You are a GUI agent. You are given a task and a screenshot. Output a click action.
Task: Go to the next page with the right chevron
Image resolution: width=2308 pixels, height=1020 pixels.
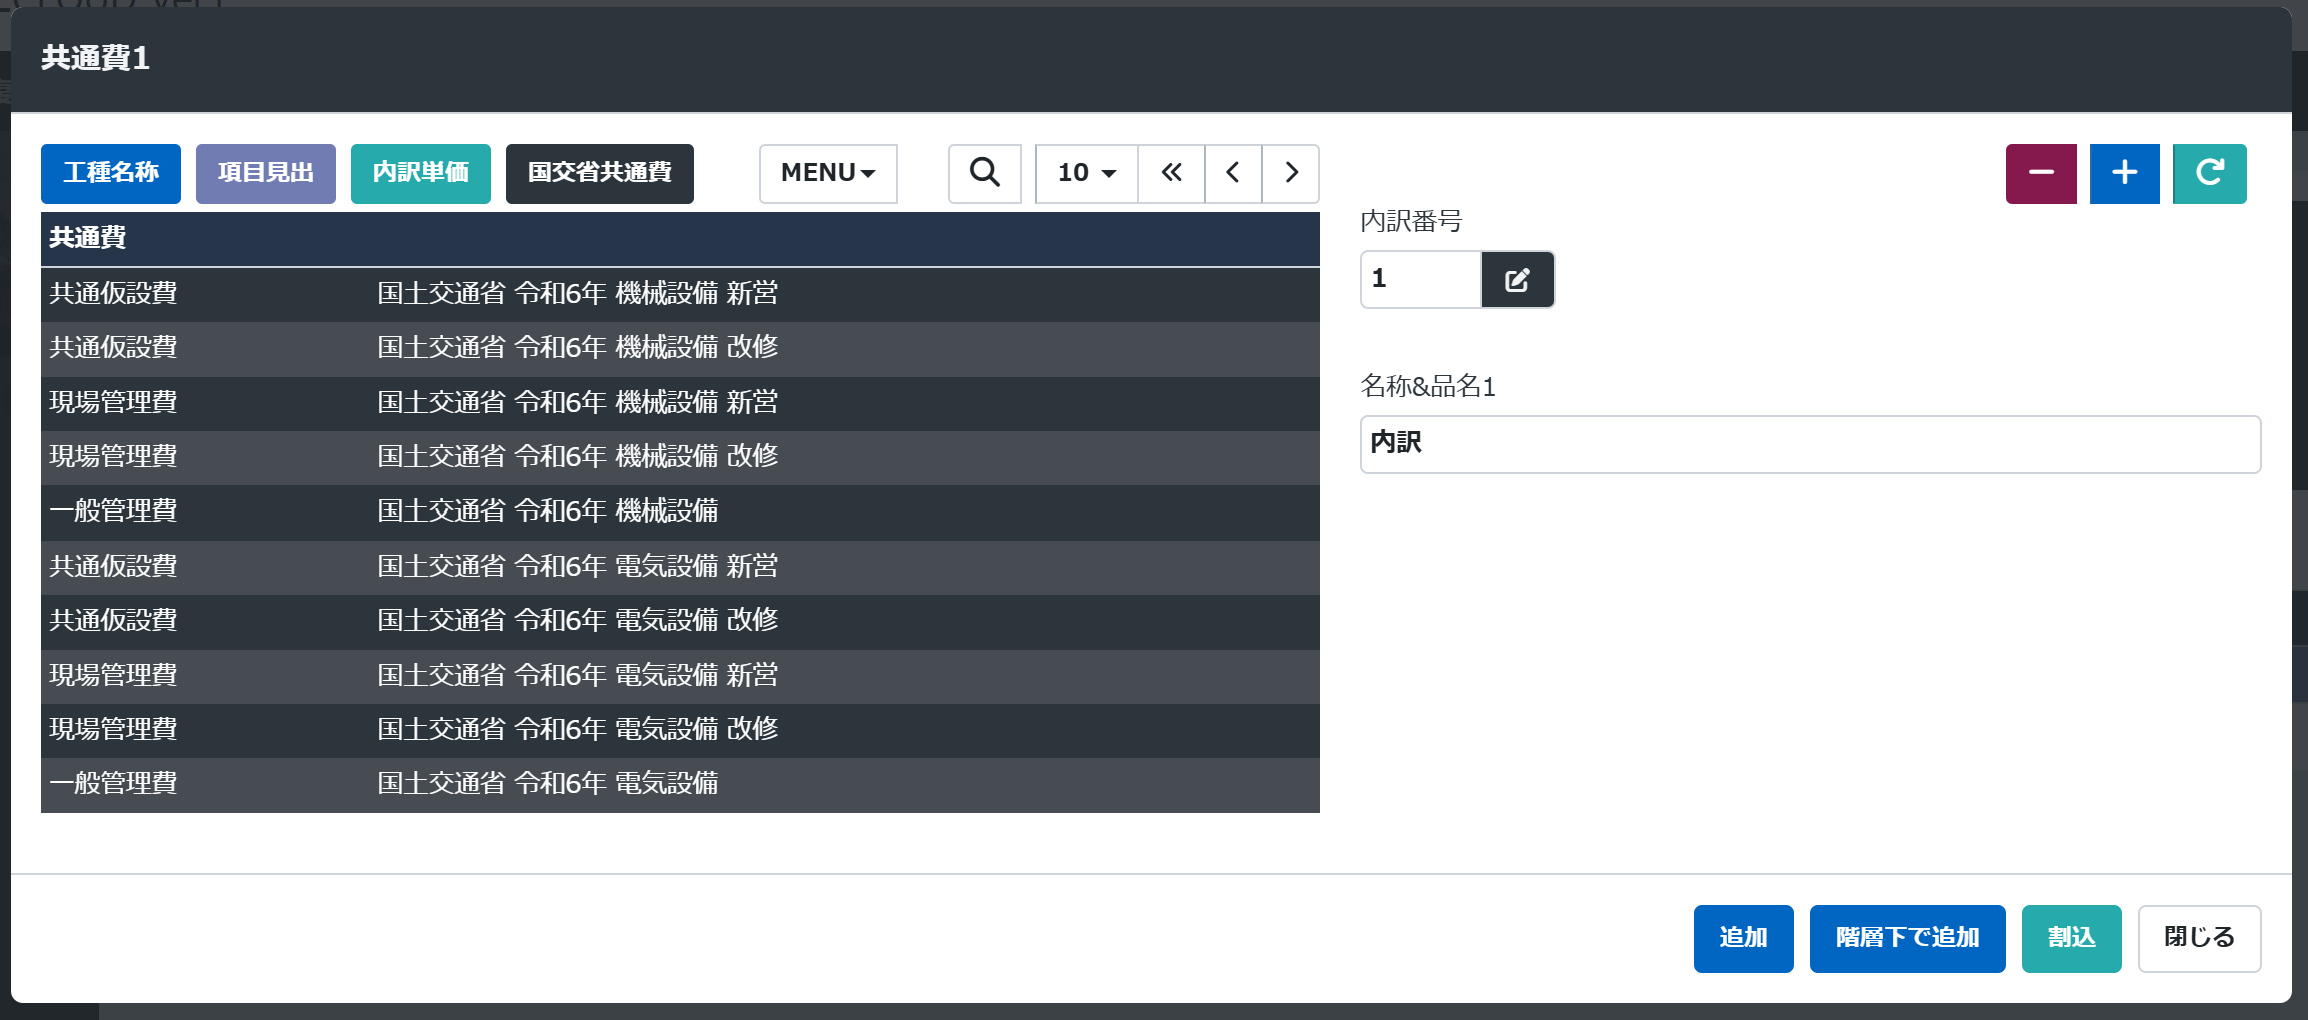[x=1291, y=173]
